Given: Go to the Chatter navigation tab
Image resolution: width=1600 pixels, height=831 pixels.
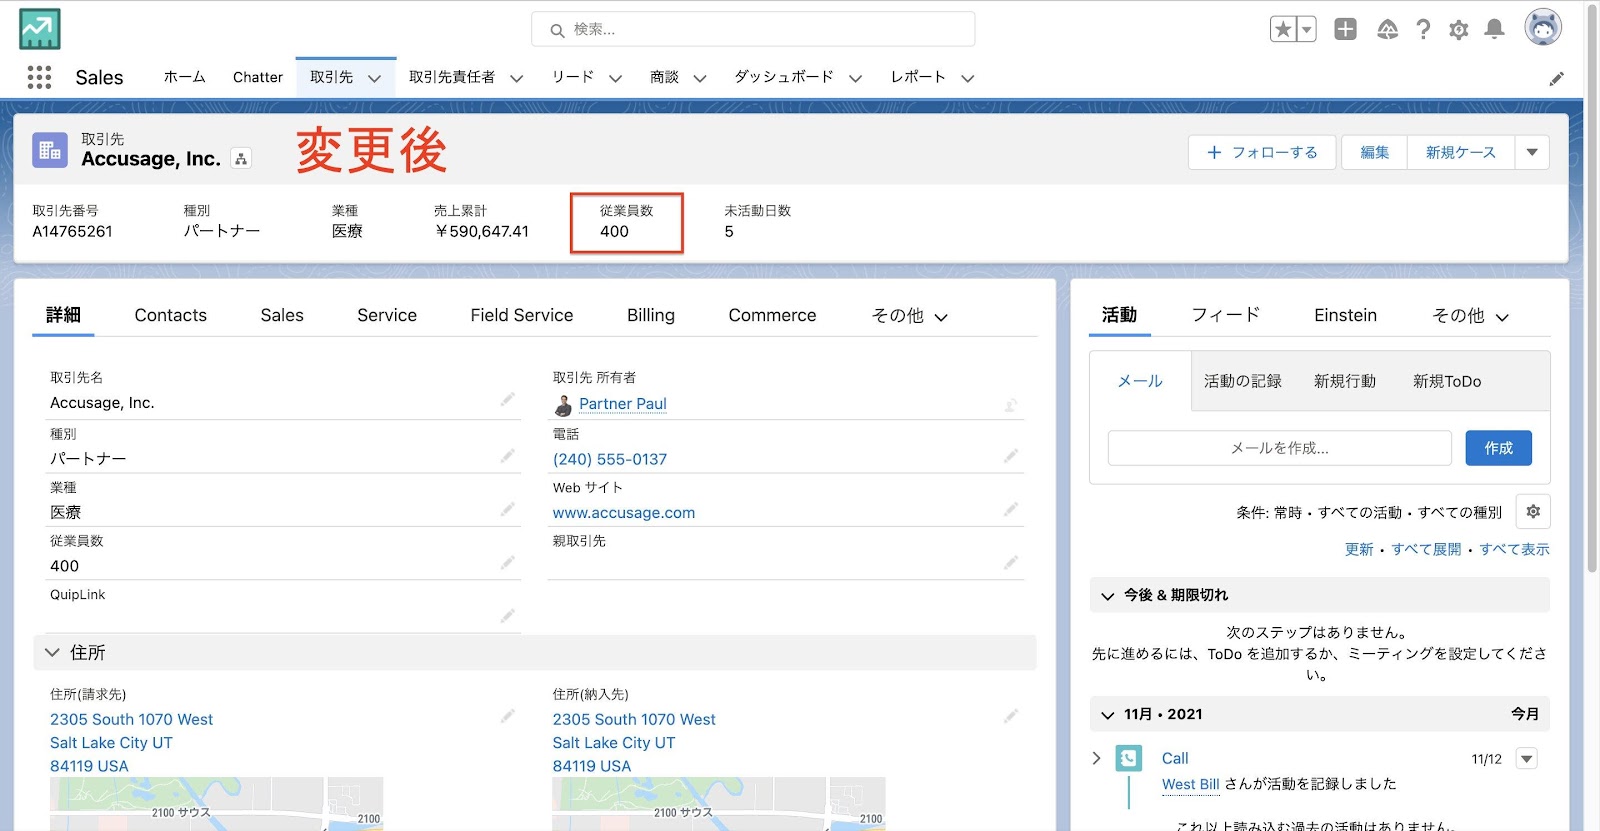Looking at the screenshot, I should [x=258, y=77].
